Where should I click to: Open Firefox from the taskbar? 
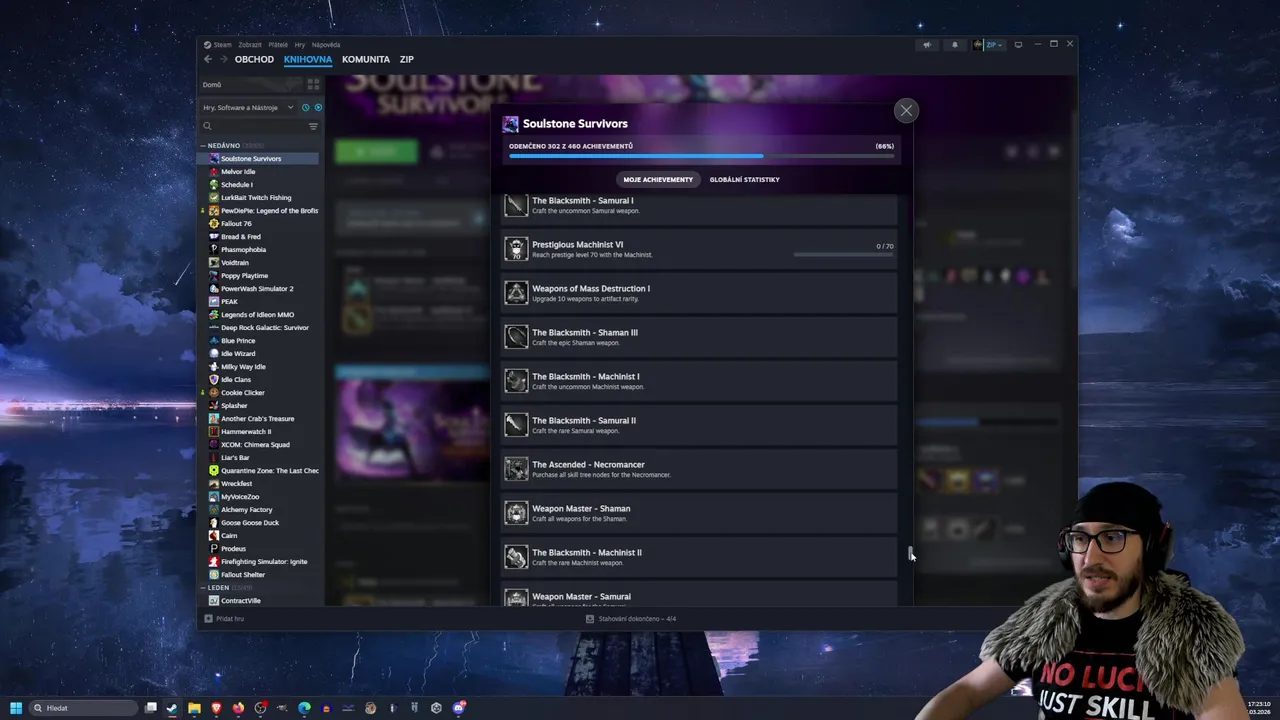click(x=238, y=708)
